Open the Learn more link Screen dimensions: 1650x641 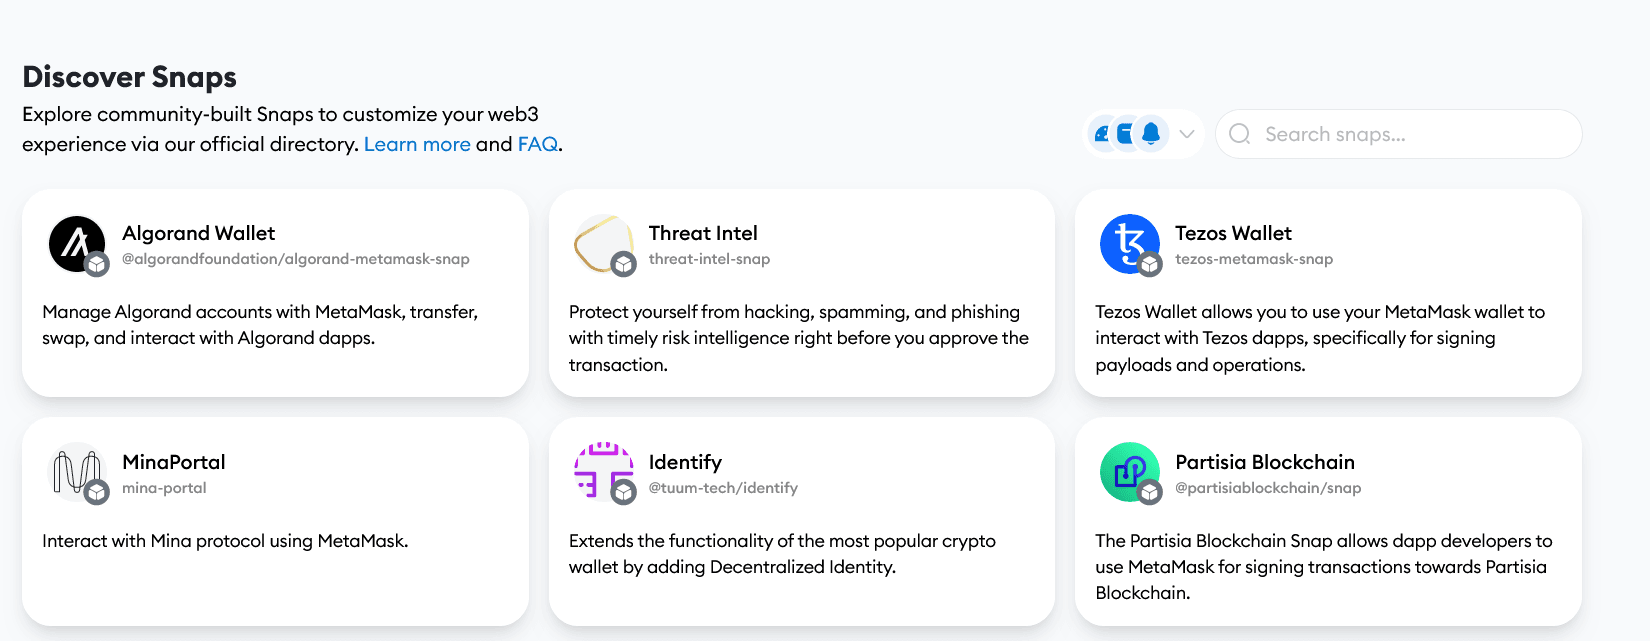[417, 144]
